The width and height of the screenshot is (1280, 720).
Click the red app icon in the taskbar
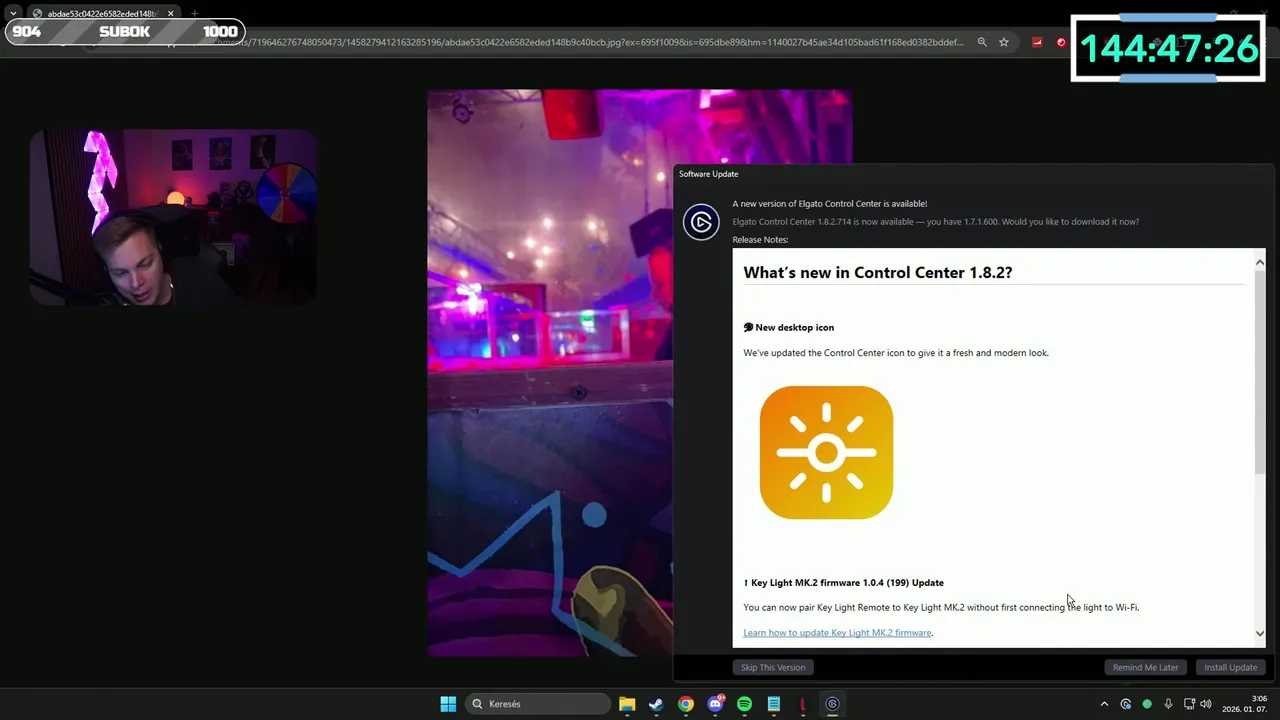(x=803, y=704)
